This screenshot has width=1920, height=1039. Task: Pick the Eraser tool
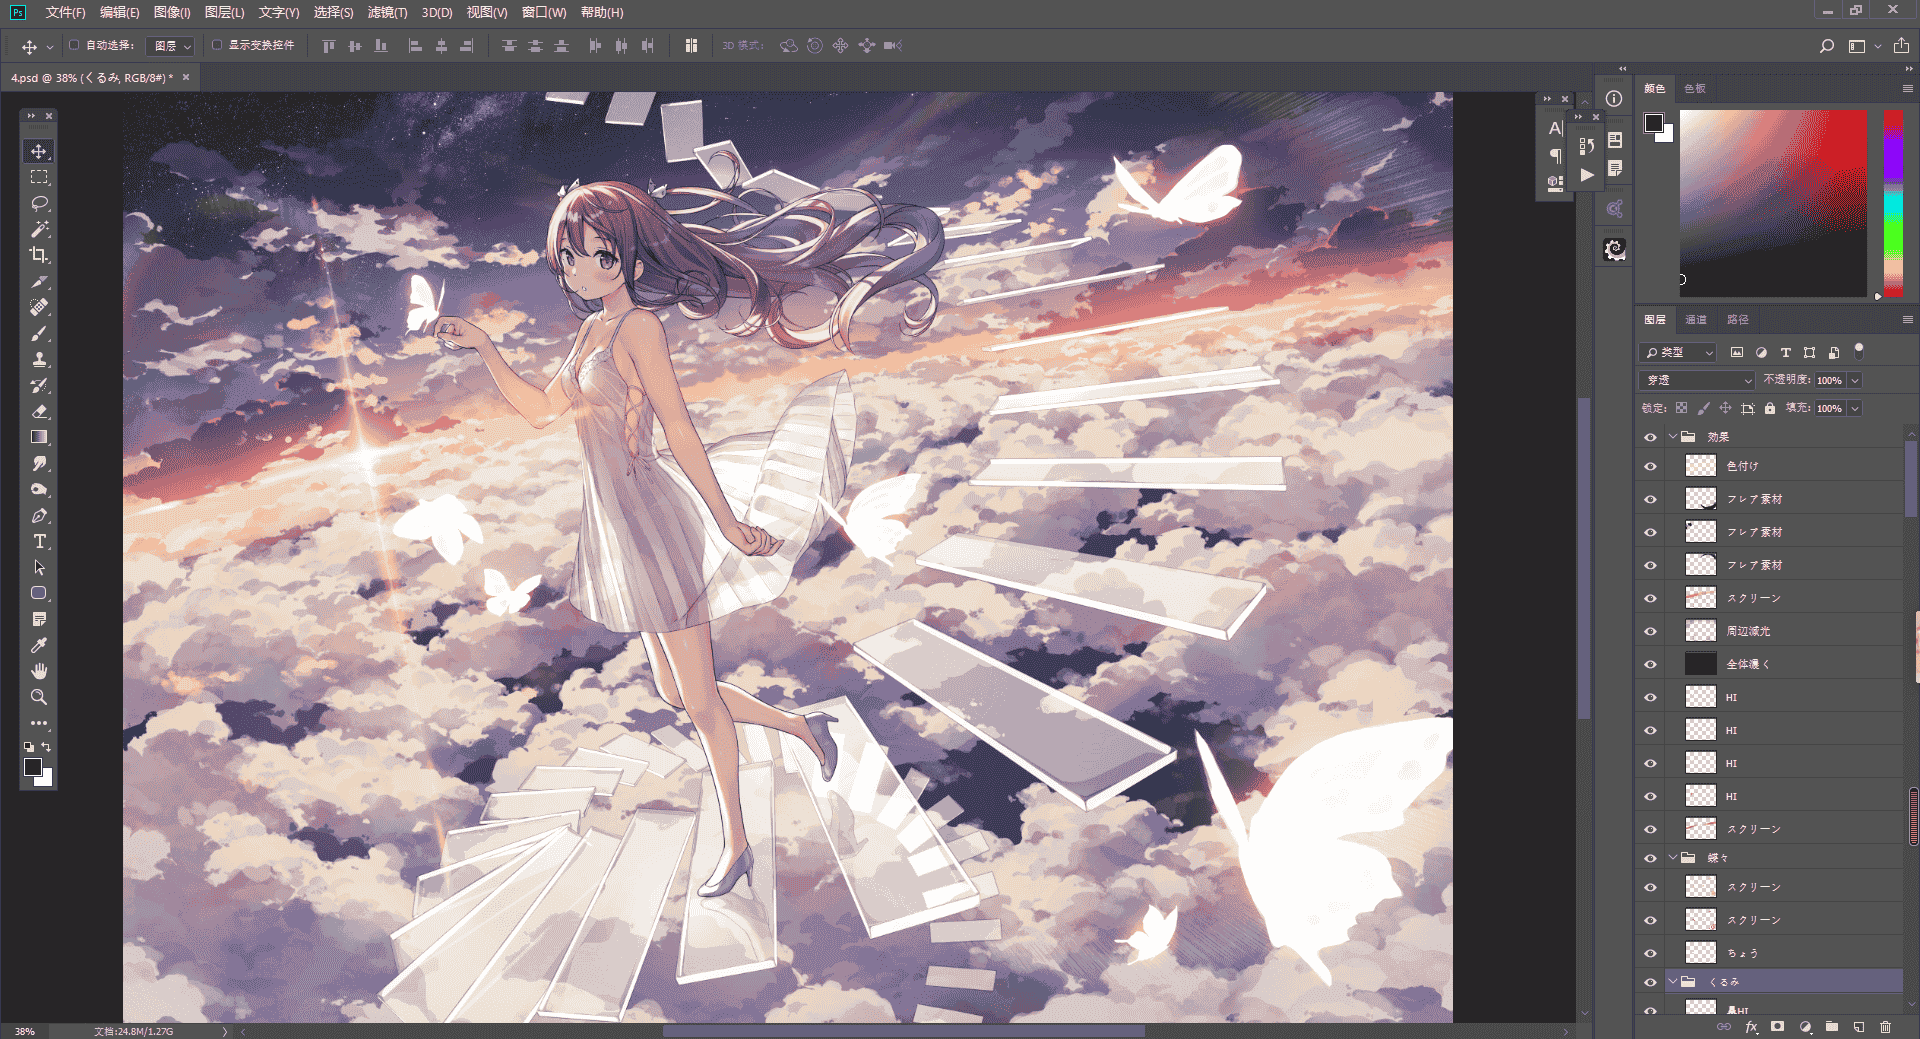tap(39, 411)
